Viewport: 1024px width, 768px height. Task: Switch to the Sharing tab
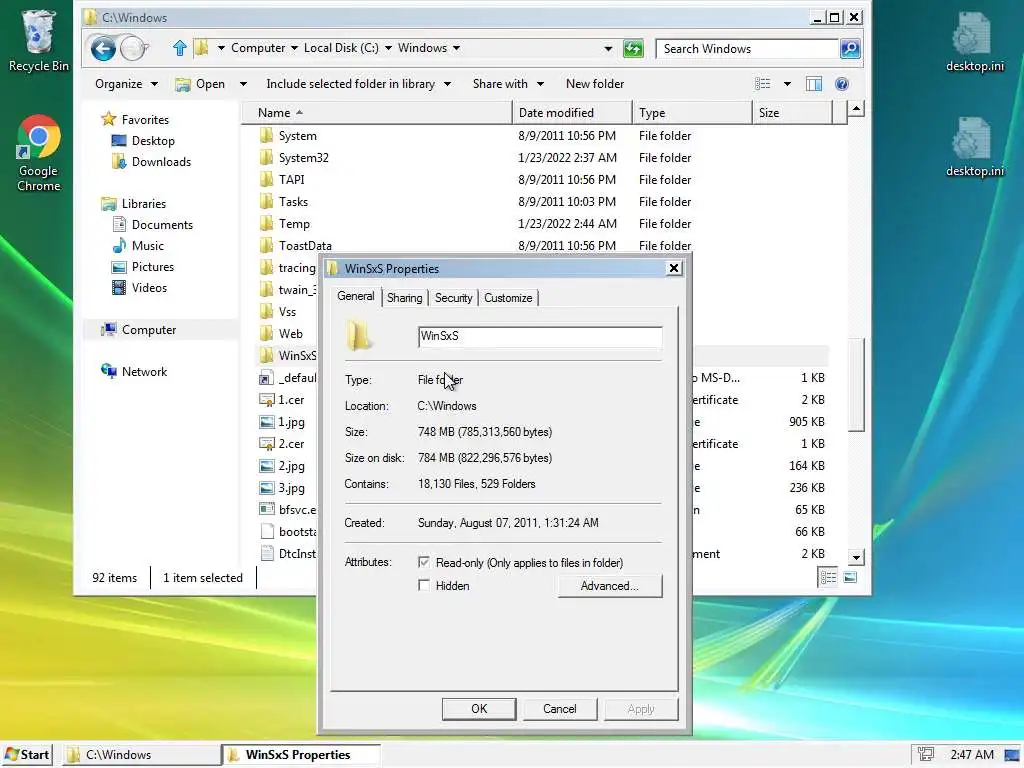[x=404, y=298]
